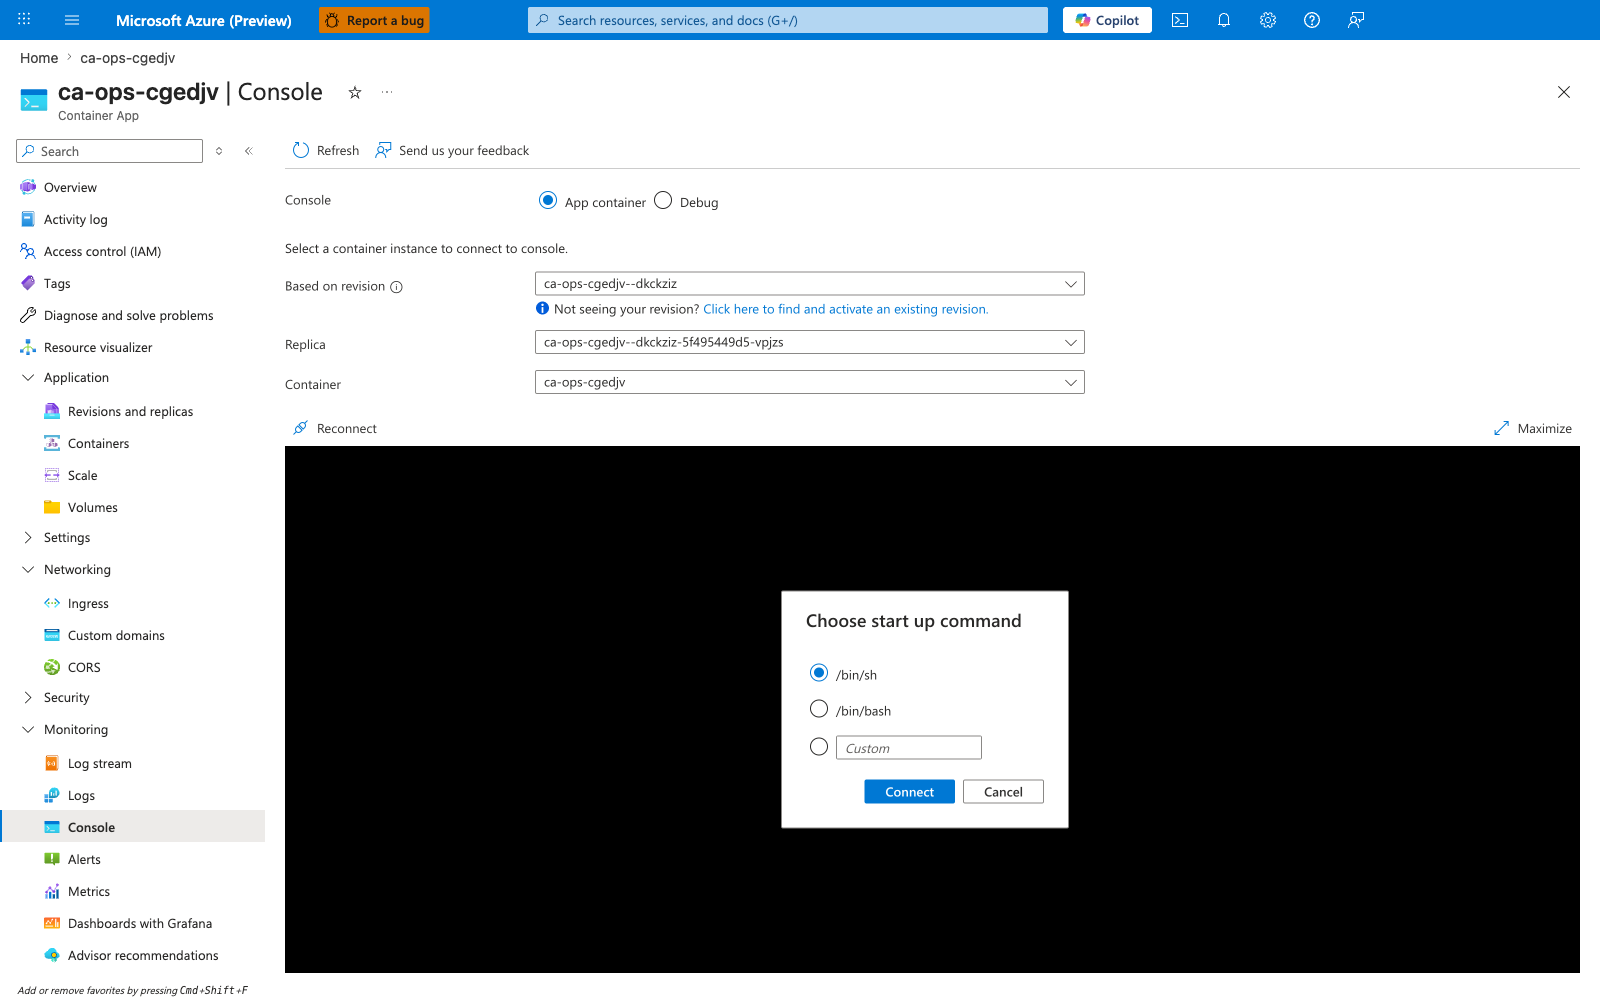Open Cloud Shell from top bar
This screenshot has height=1000, width=1600.
(1180, 20)
